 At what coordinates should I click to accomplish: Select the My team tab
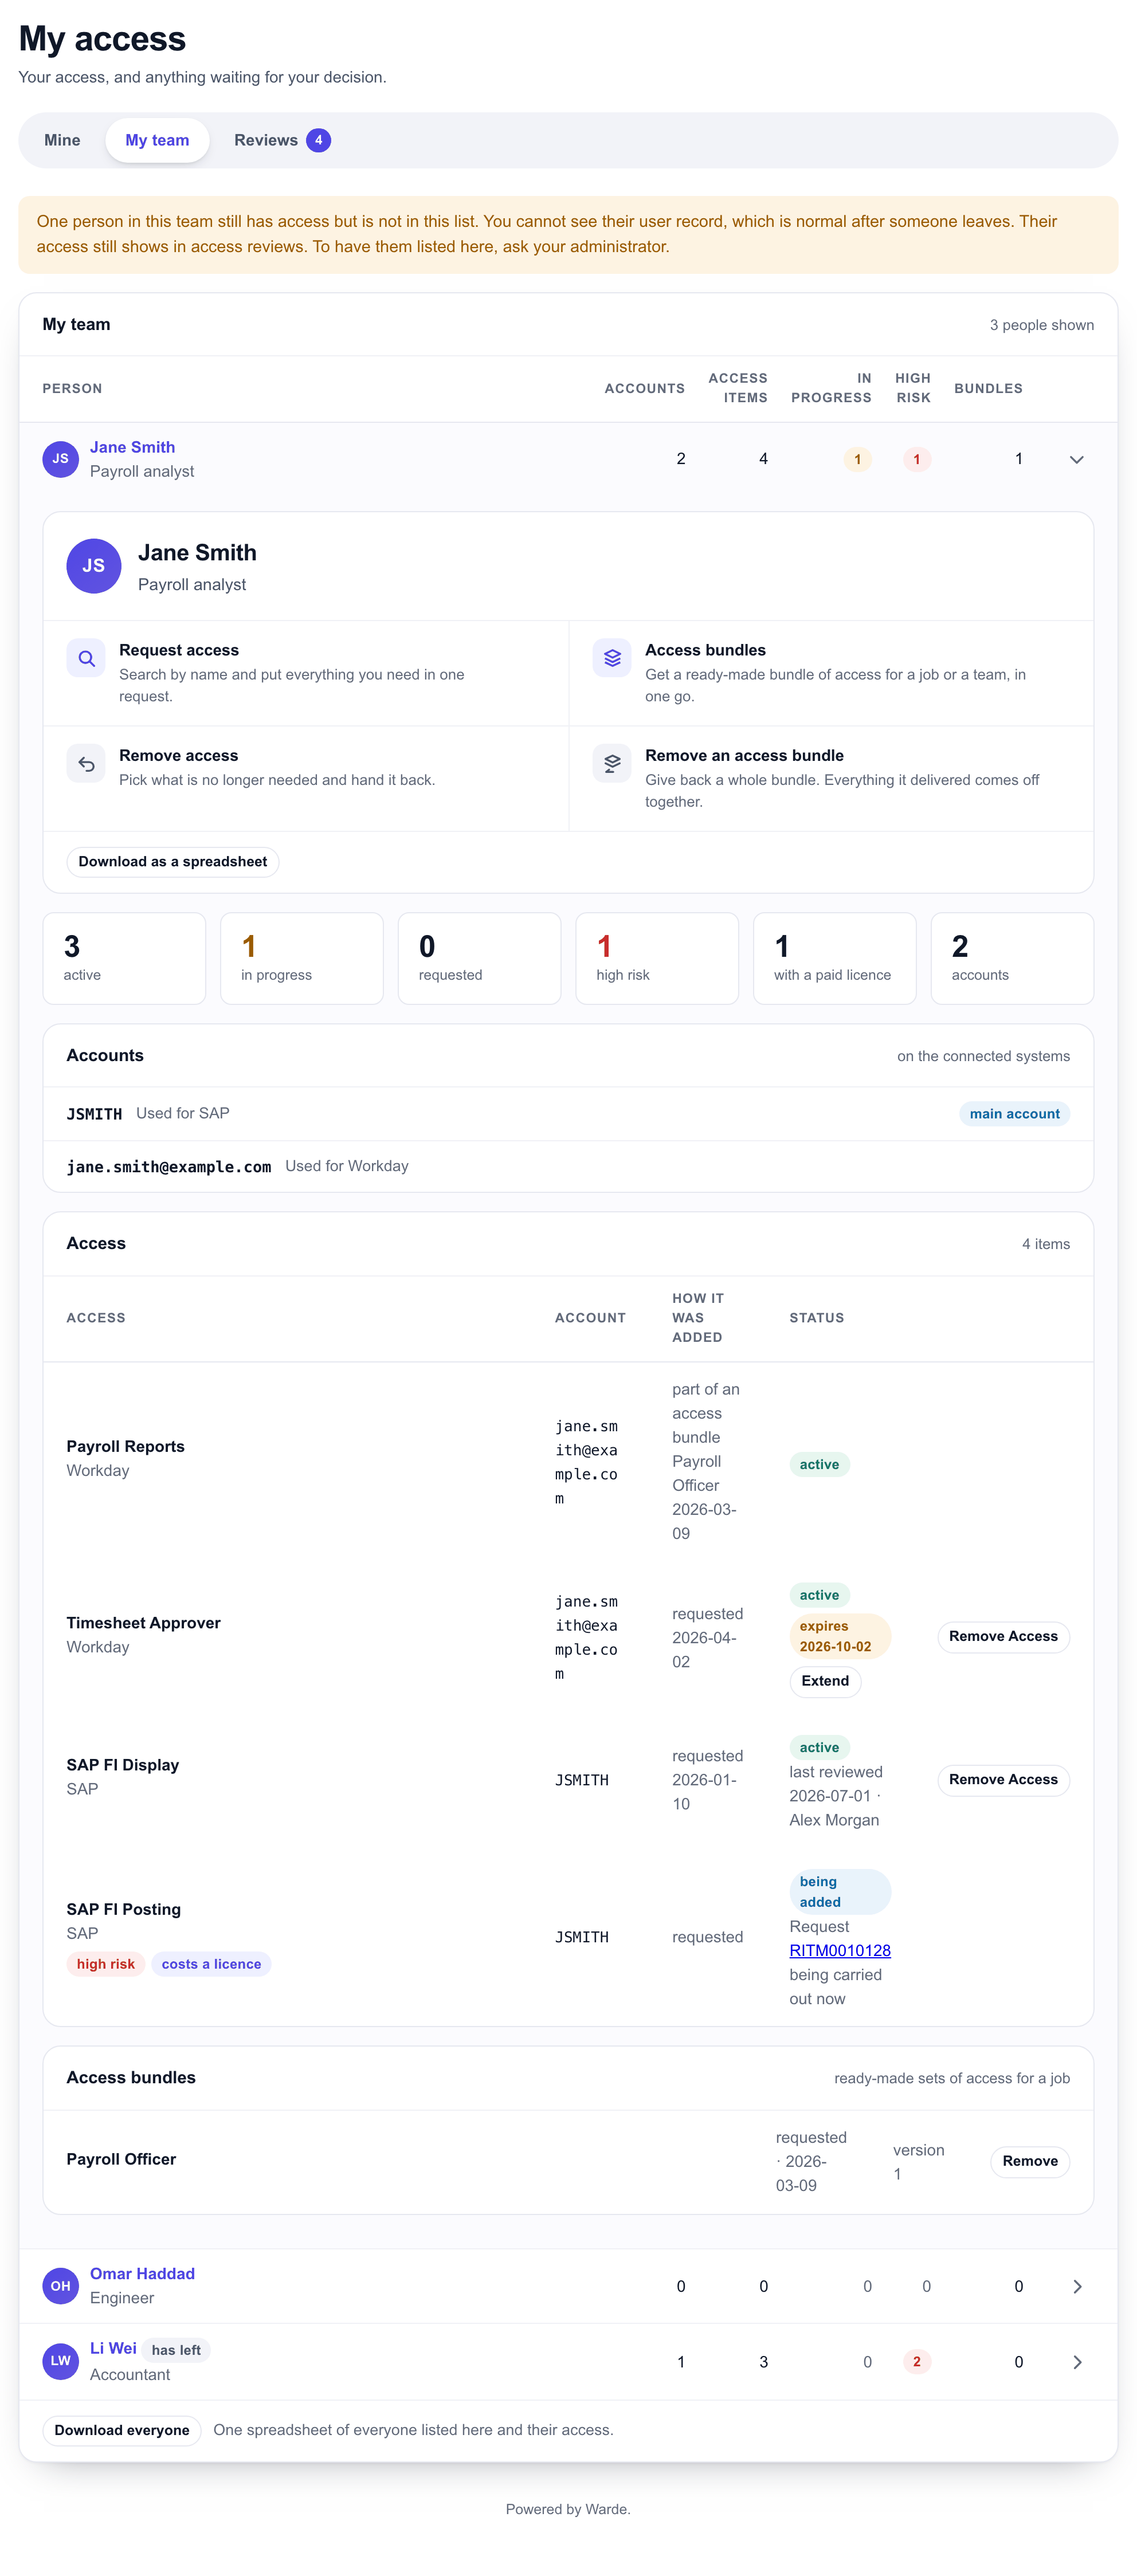pos(157,140)
